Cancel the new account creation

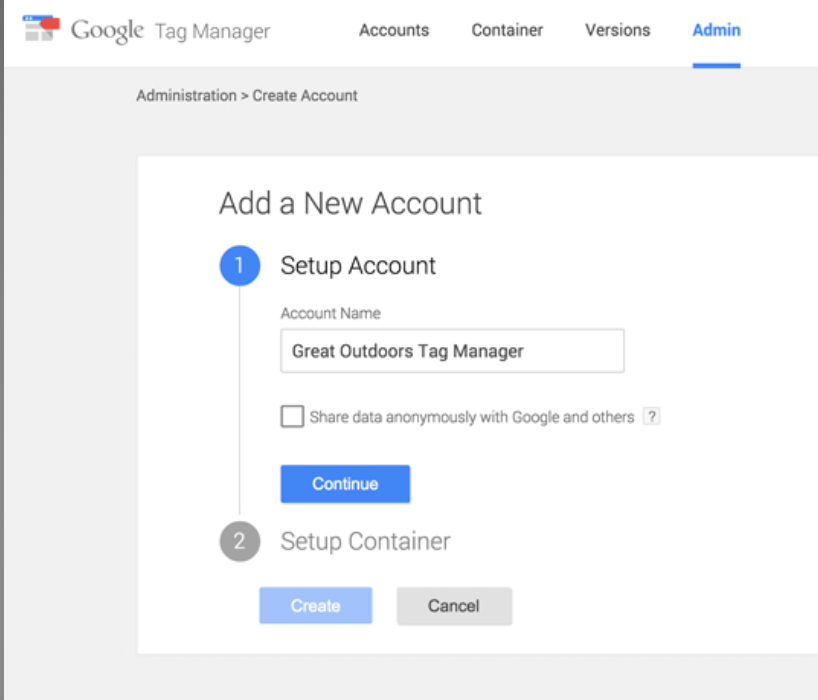[x=454, y=606]
